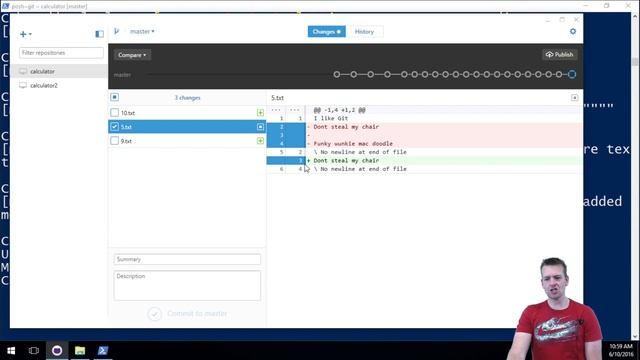Select the calculator2 repository
This screenshot has width=640, height=360.
[59, 85]
